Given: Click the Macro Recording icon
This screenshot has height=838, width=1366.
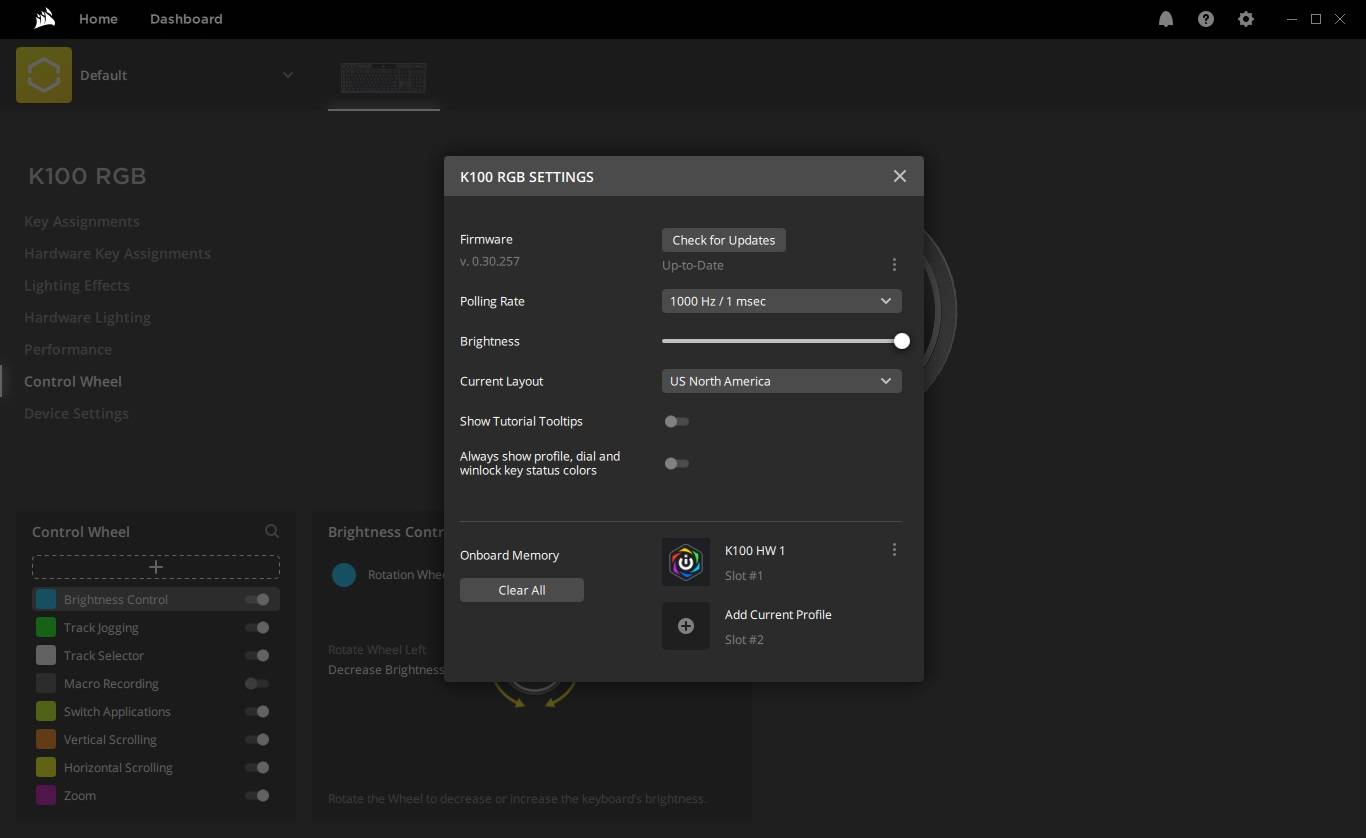Looking at the screenshot, I should pos(46,684).
